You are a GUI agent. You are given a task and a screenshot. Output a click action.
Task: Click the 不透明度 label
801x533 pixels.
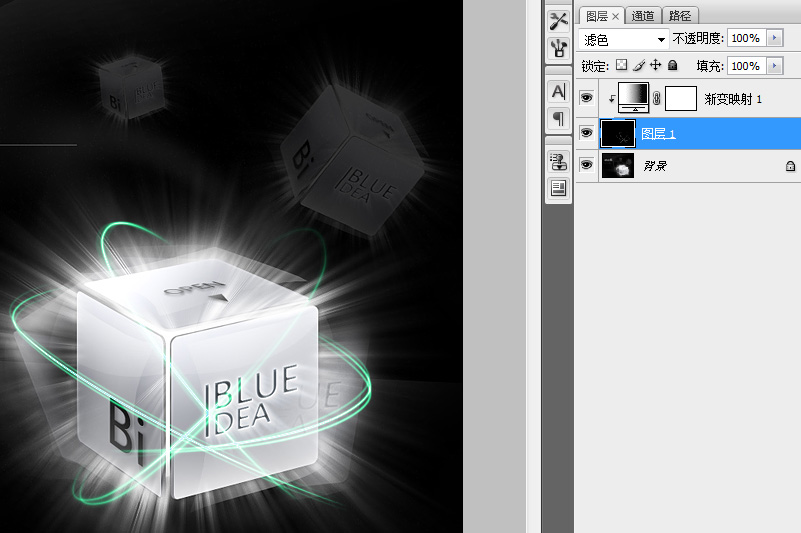[x=698, y=38]
